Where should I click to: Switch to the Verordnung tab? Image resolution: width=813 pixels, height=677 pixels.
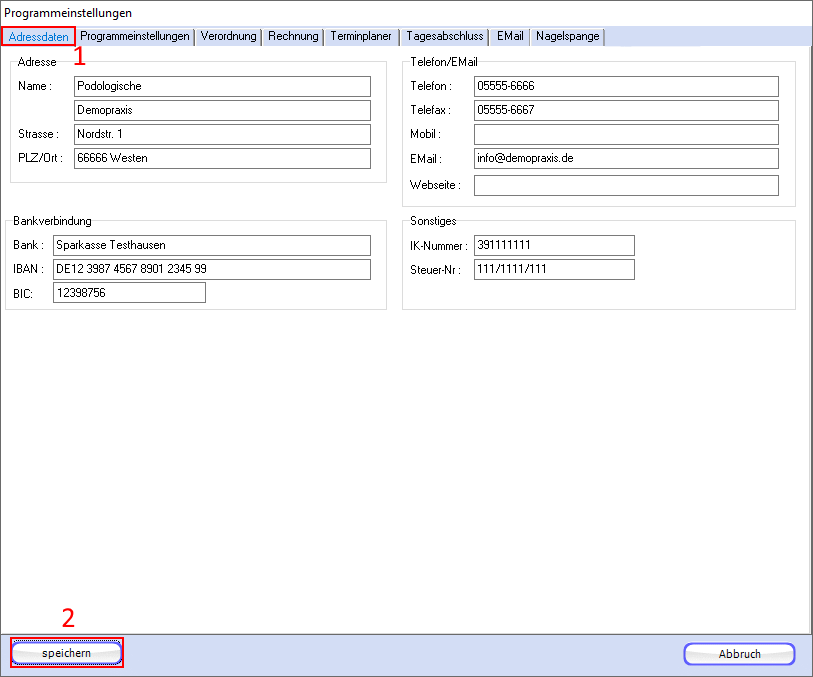(x=229, y=36)
